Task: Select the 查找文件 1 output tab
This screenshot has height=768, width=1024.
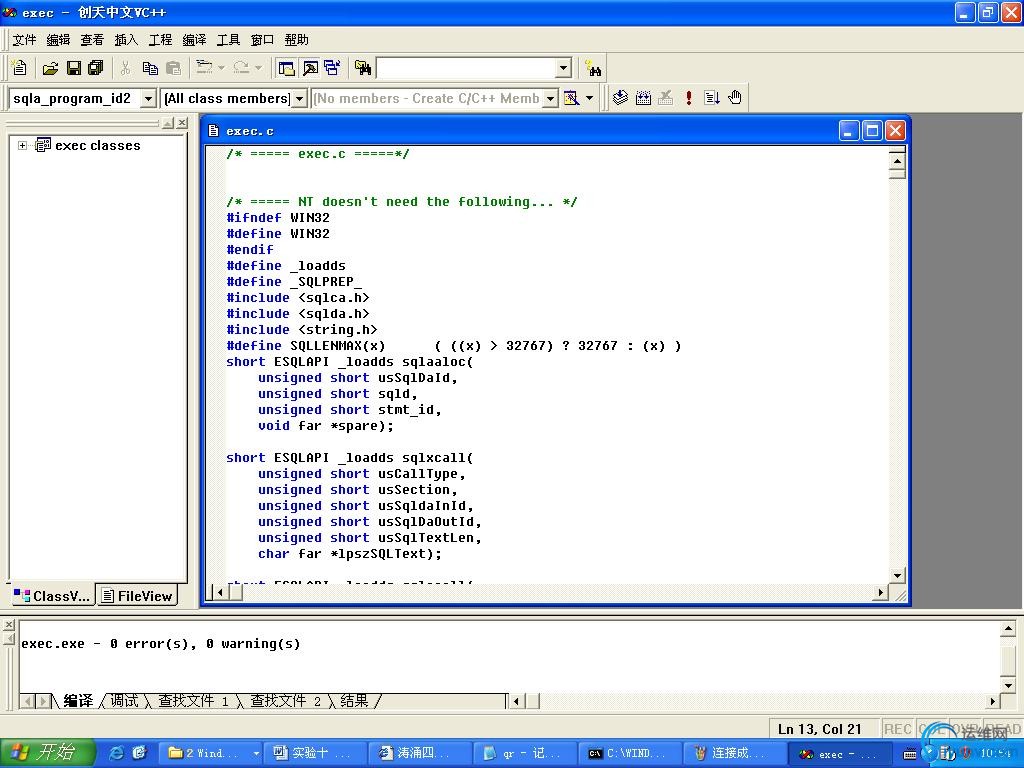Action: click(193, 701)
